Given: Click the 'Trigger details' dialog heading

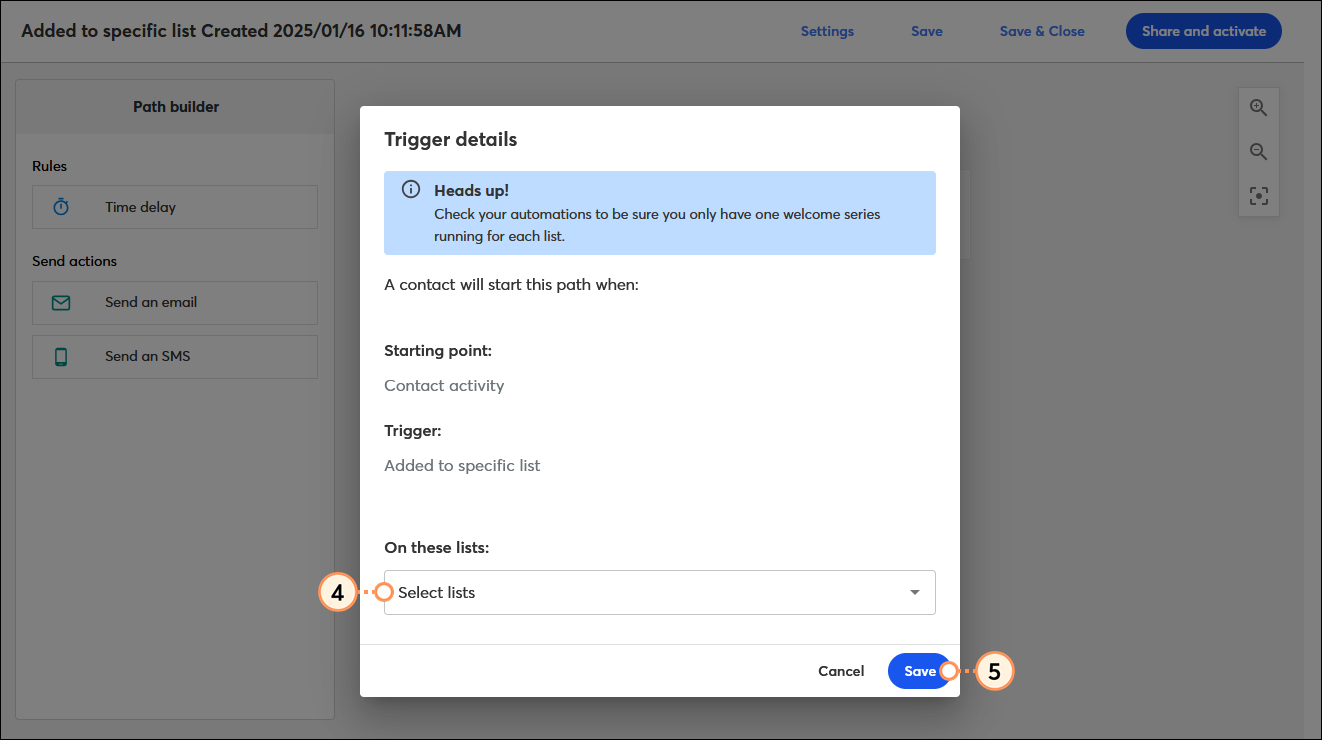Looking at the screenshot, I should (x=451, y=139).
